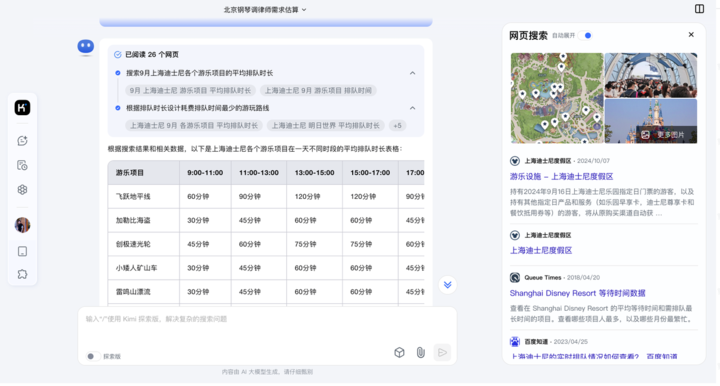This screenshot has width=720, height=386.
Task: Open the mobile app icon in sidebar
Action: [22, 252]
